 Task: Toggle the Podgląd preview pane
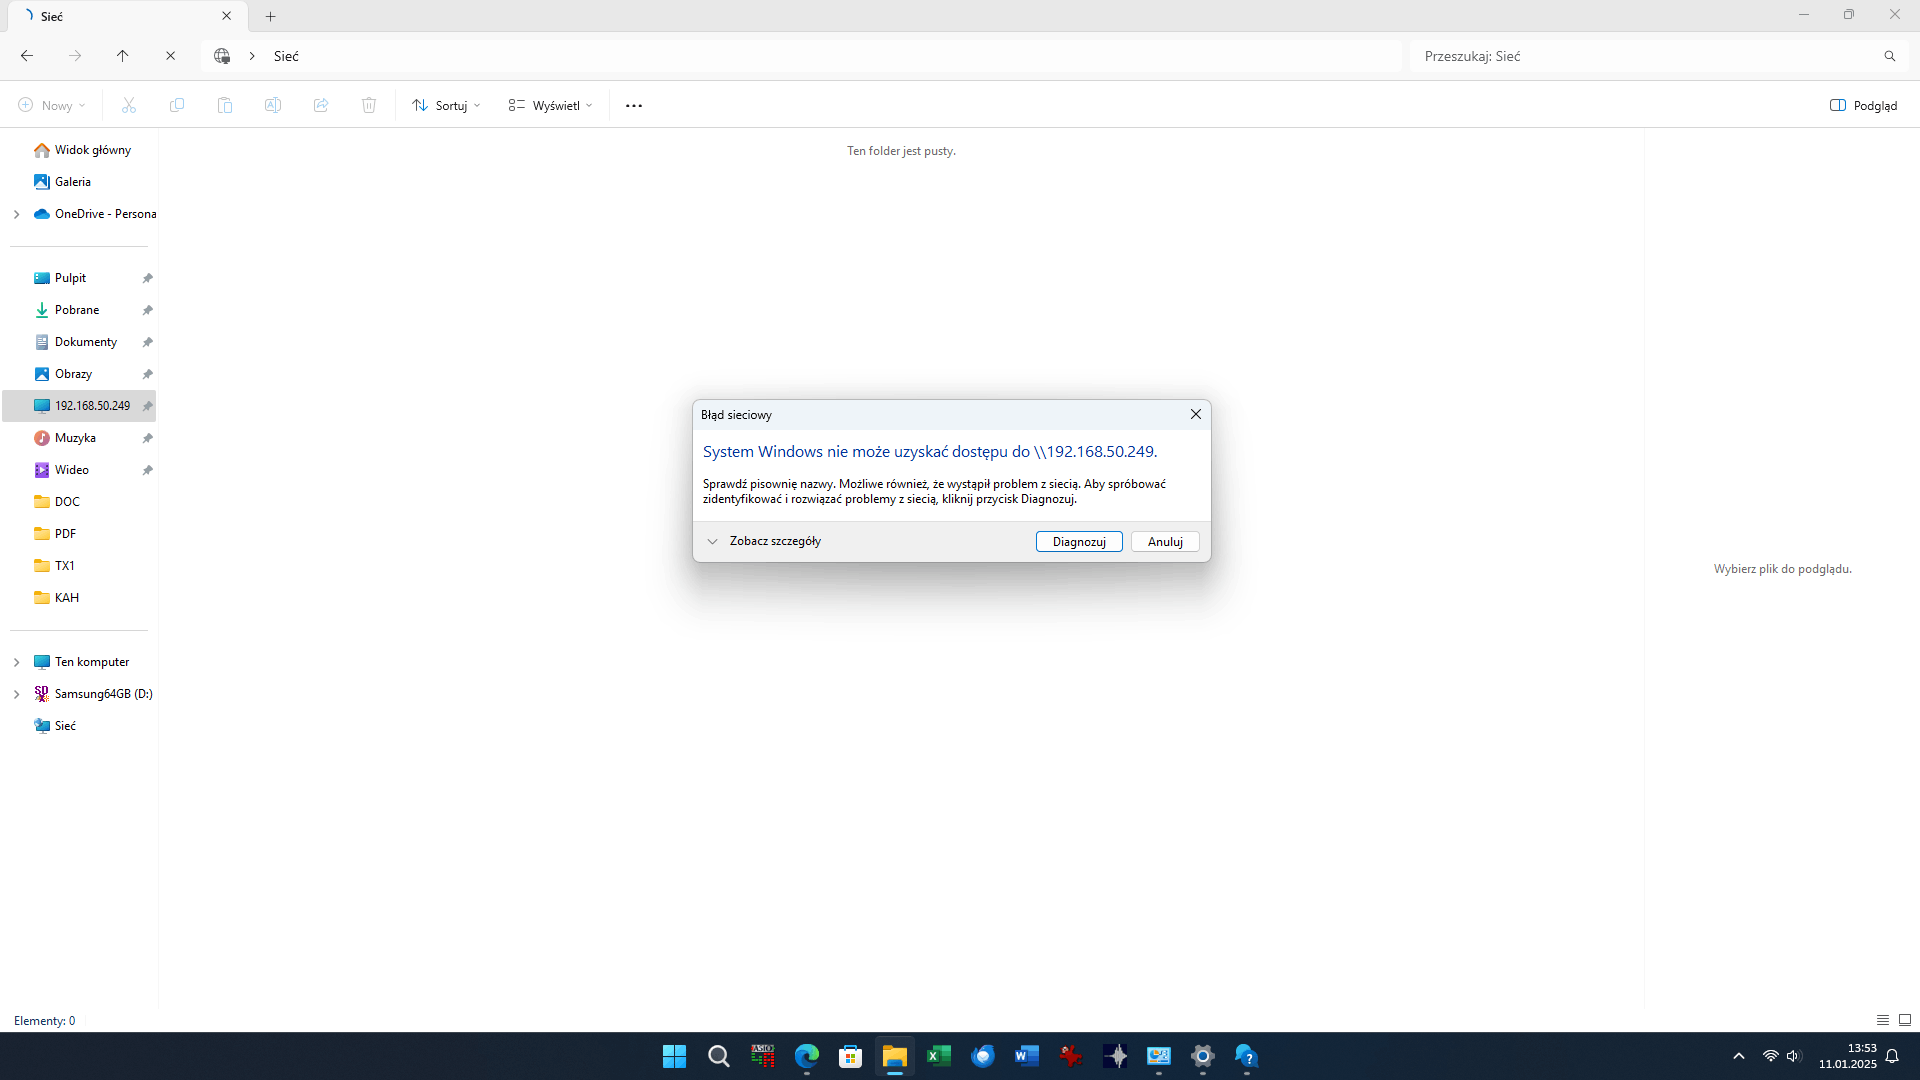(1863, 105)
